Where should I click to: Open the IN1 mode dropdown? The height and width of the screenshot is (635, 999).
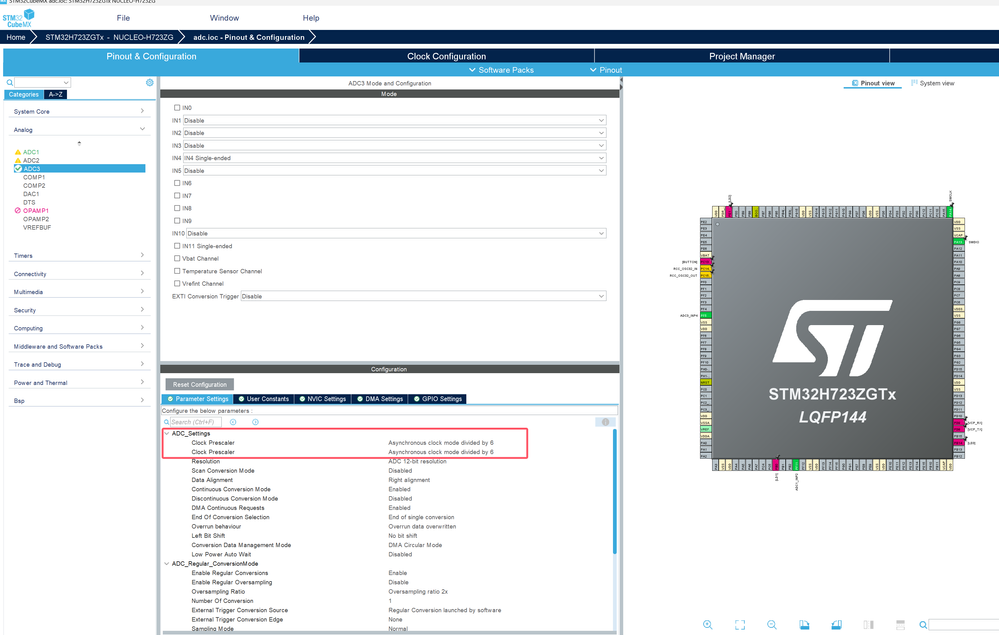pos(394,120)
